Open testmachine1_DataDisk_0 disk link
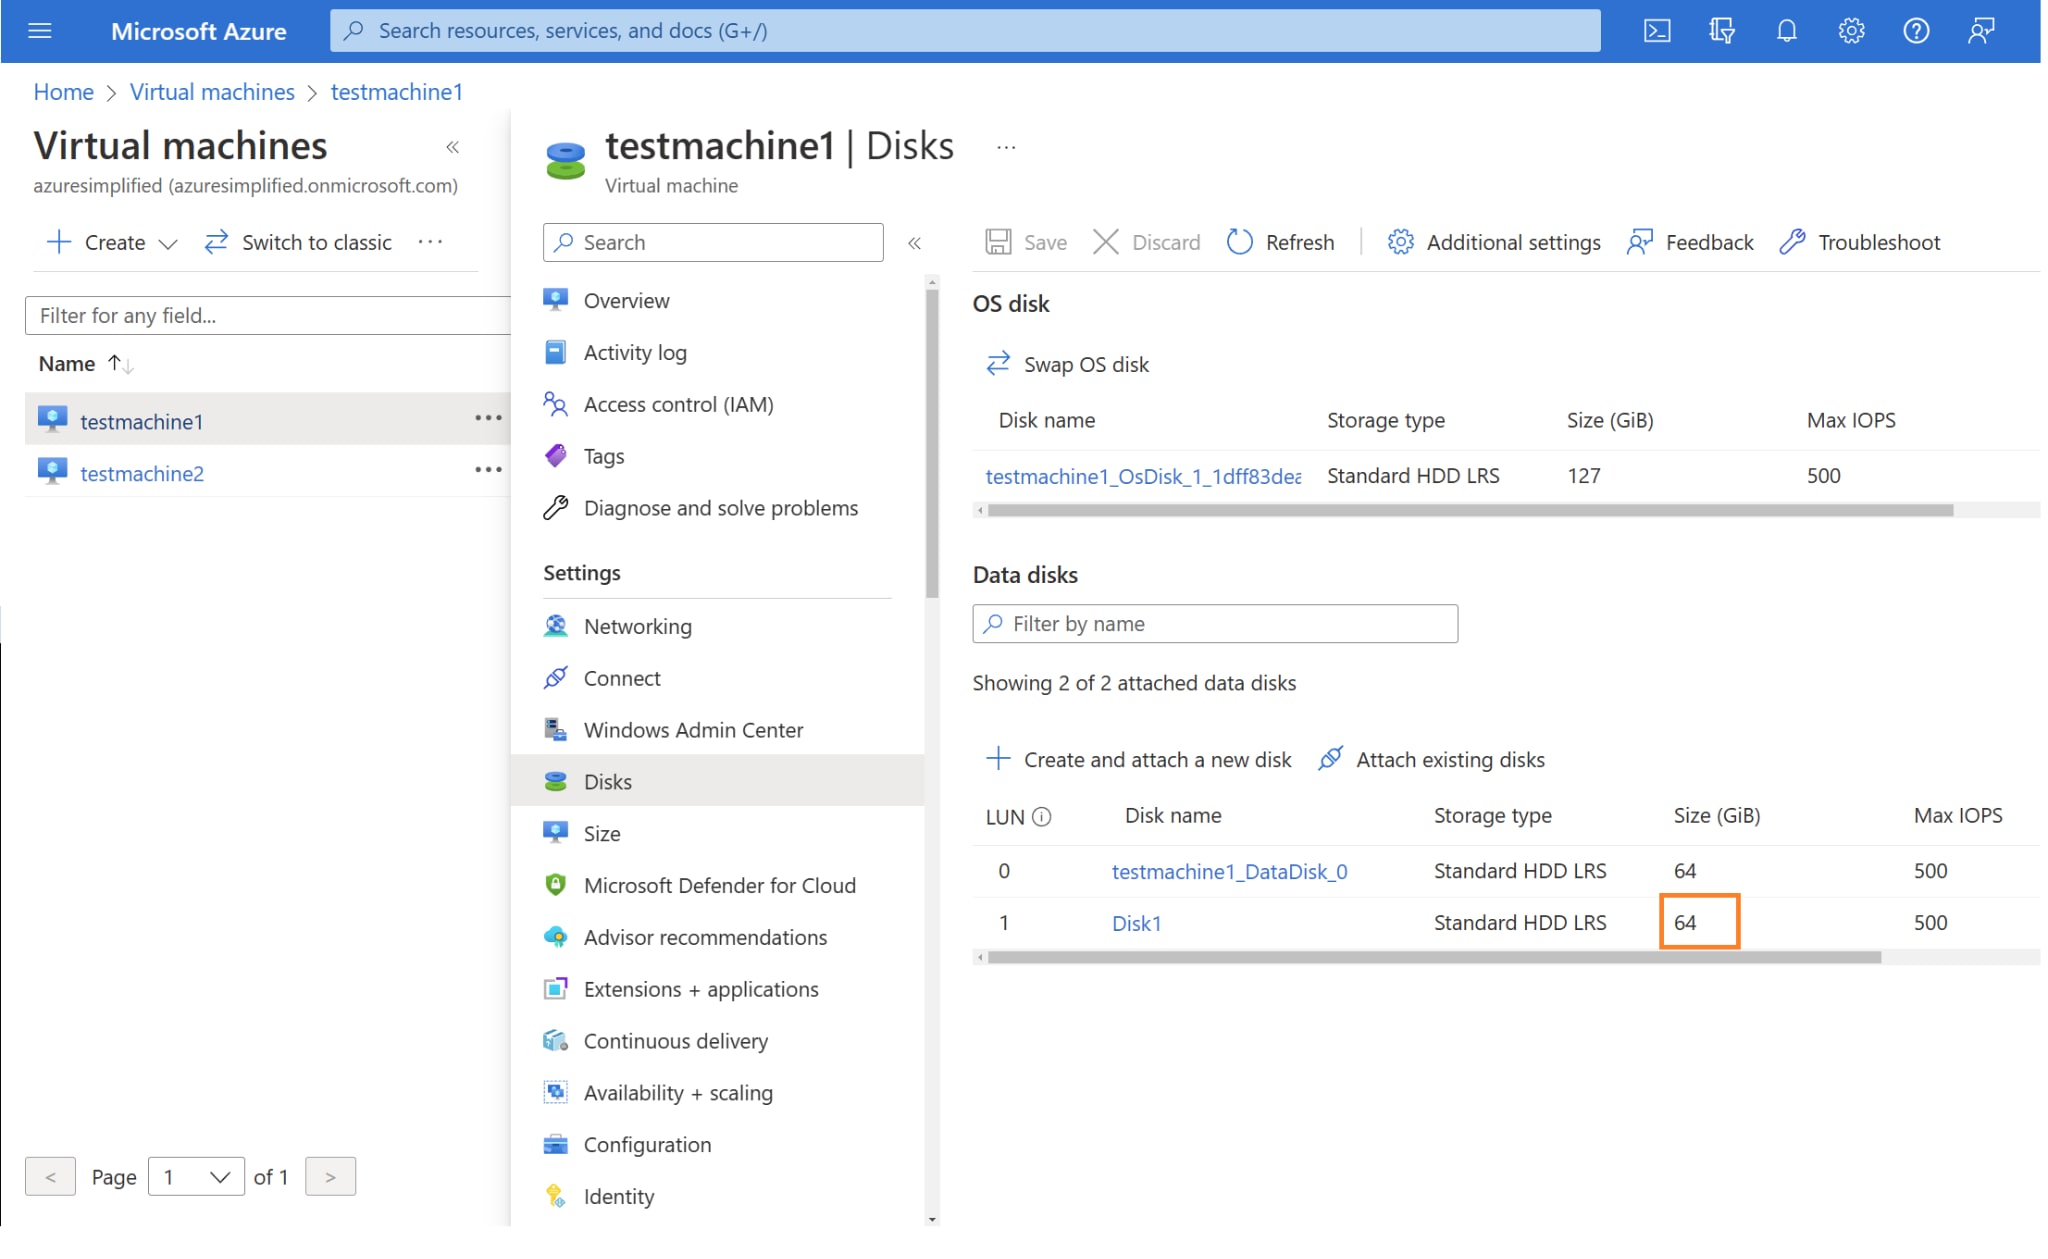This screenshot has height=1259, width=2048. (1229, 871)
